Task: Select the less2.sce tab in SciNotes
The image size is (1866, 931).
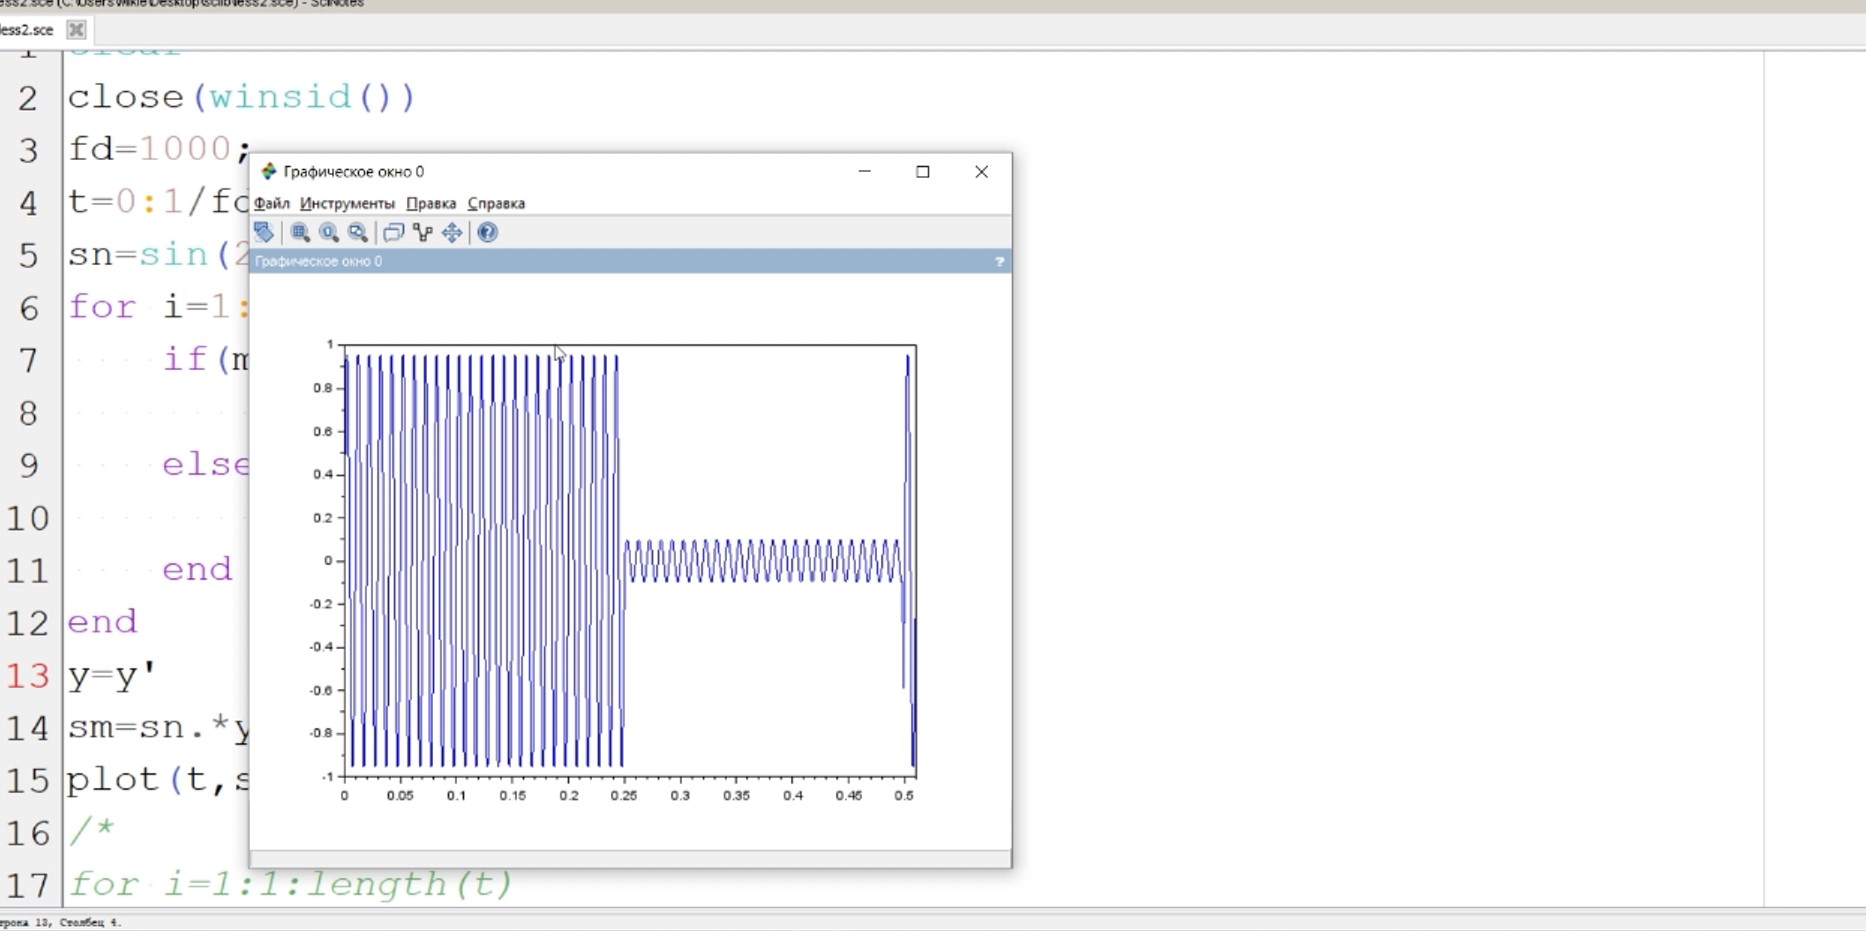Action: [x=27, y=30]
